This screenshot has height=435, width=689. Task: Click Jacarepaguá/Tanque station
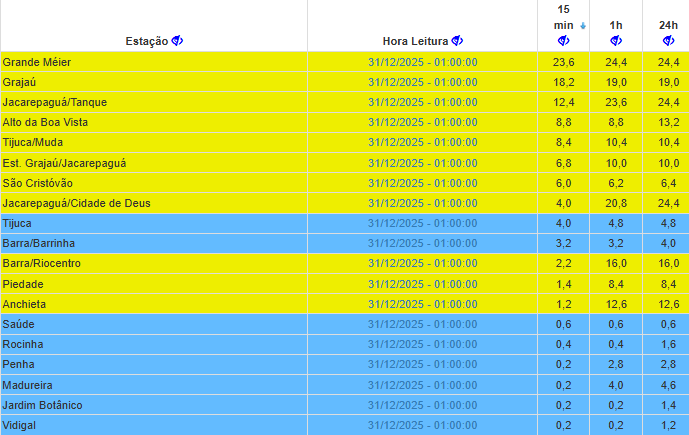[54, 102]
